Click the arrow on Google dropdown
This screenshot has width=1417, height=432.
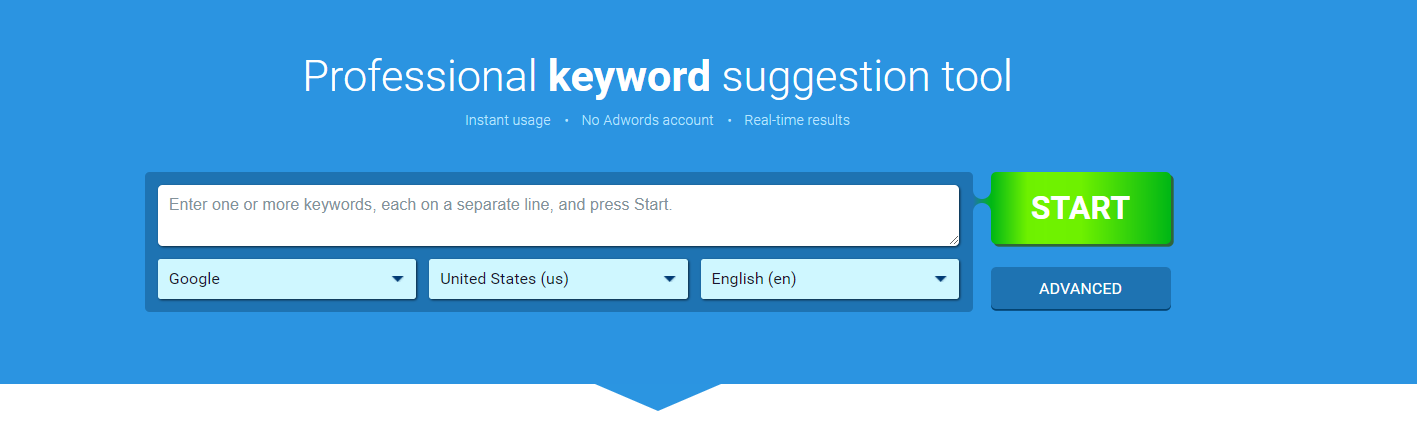click(398, 279)
